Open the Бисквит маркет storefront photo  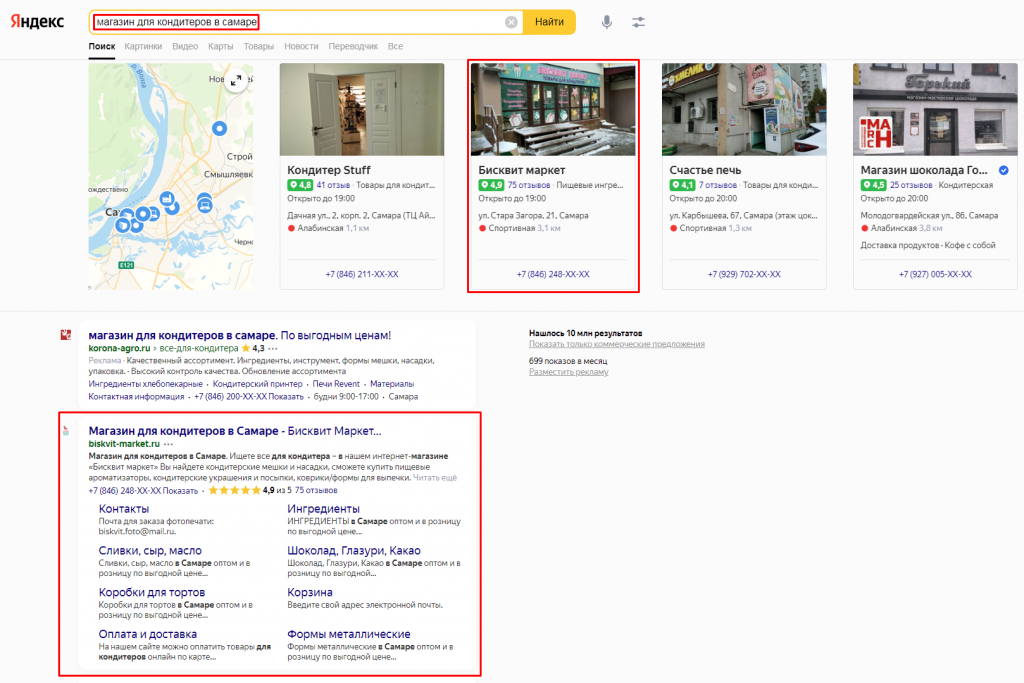[553, 109]
